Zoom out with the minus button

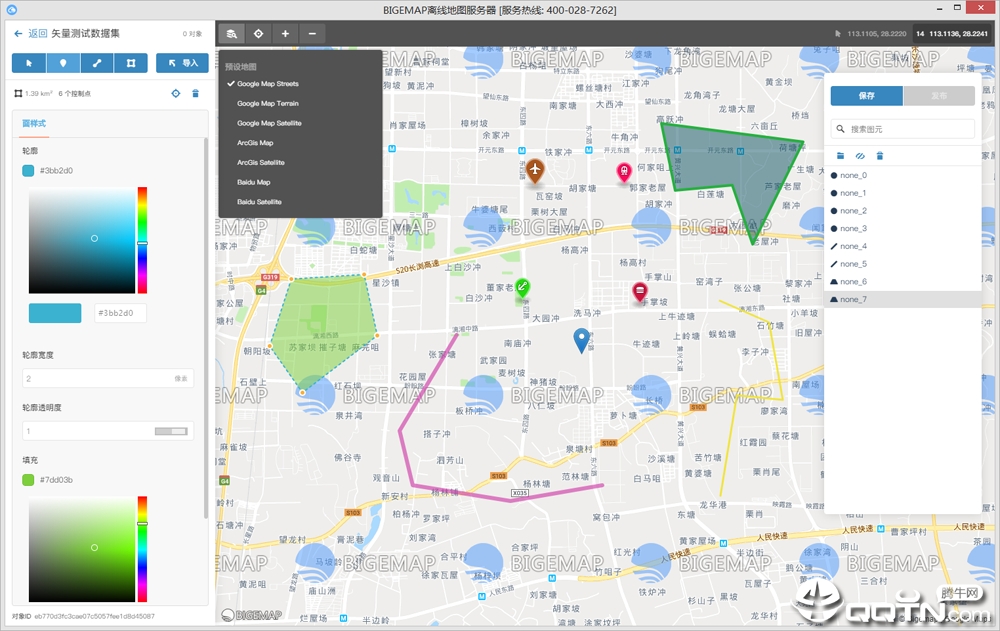312,33
